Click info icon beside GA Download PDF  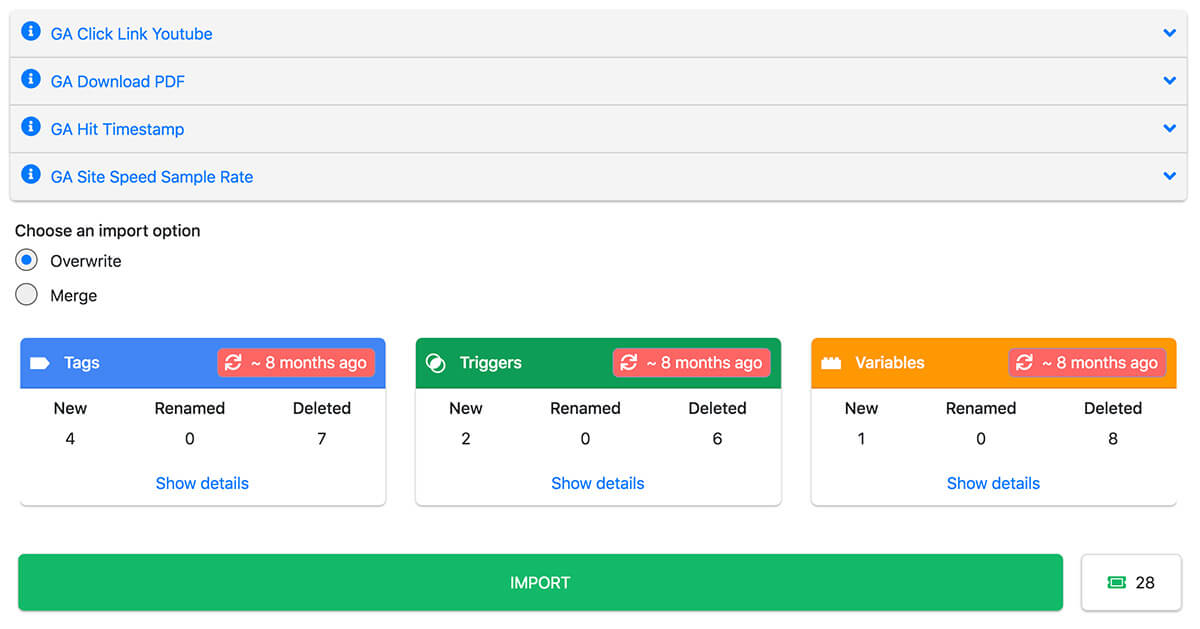(31, 80)
